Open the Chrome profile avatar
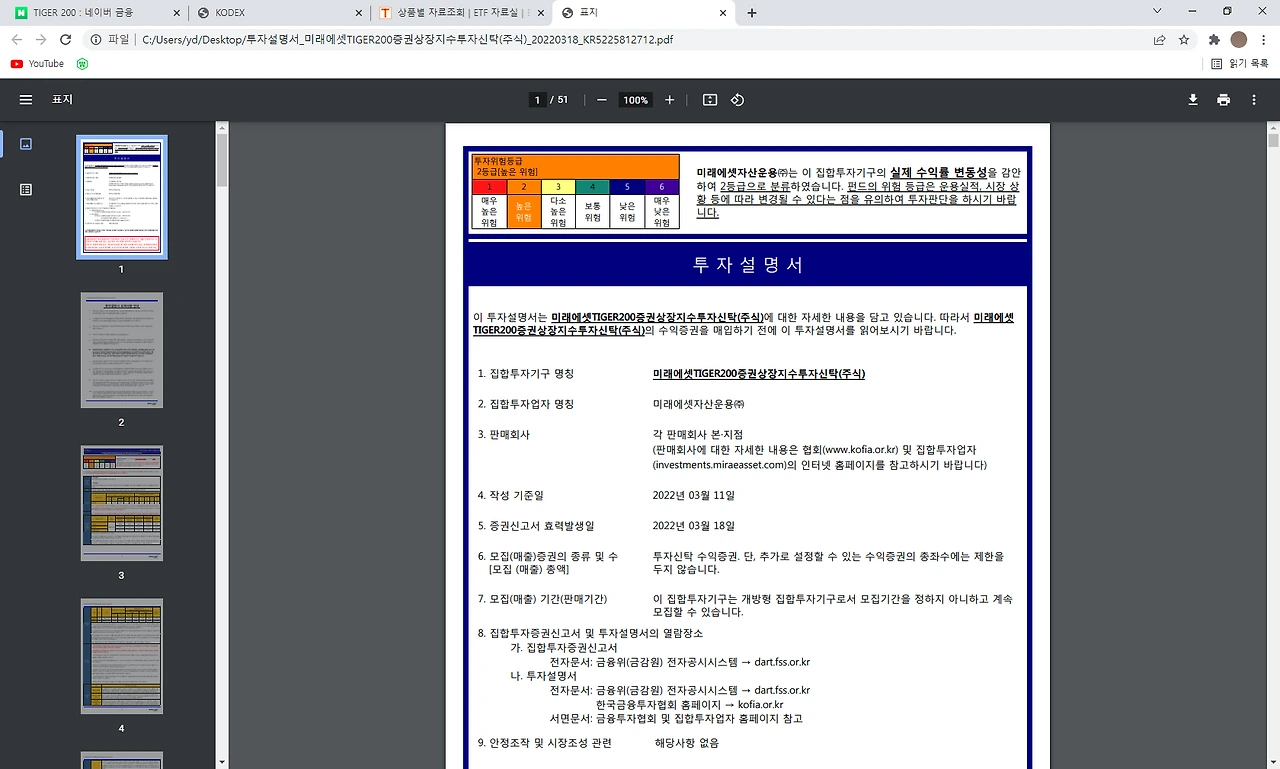Viewport: 1280px width, 769px height. coord(1239,40)
